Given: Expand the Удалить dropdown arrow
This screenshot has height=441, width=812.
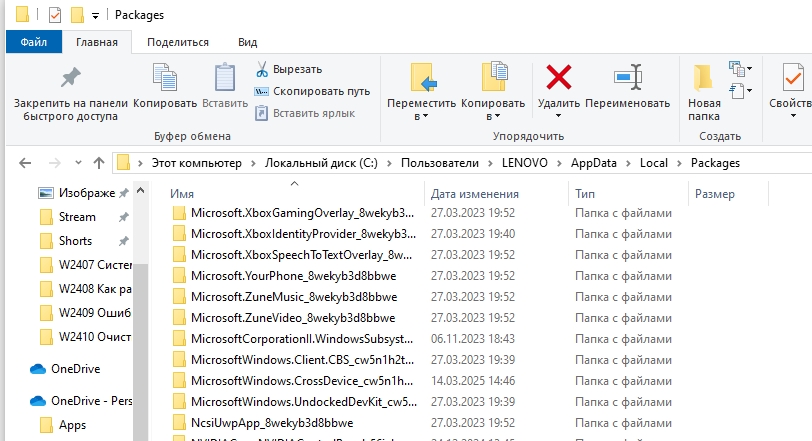Looking at the screenshot, I should (x=558, y=116).
